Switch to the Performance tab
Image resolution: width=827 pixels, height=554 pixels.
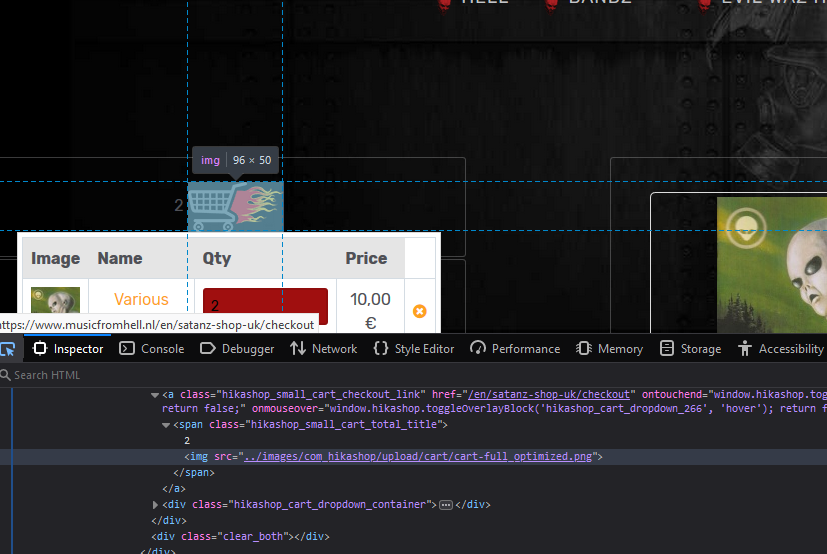515,349
